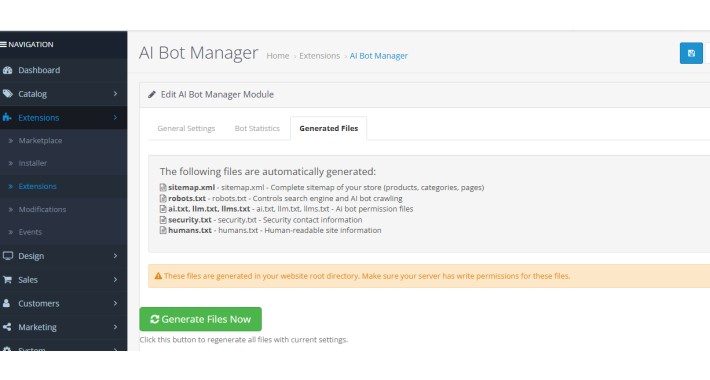The height and width of the screenshot is (380, 710).
Task: Click the robots.txt file name
Action: [187, 198]
